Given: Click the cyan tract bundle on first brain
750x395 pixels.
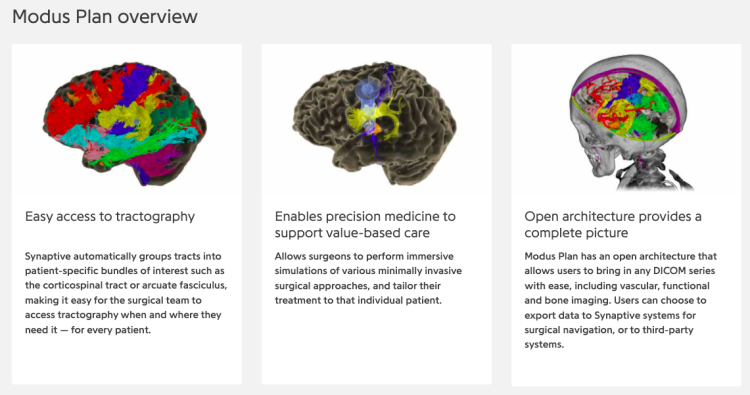Looking at the screenshot, I should coord(91,135).
